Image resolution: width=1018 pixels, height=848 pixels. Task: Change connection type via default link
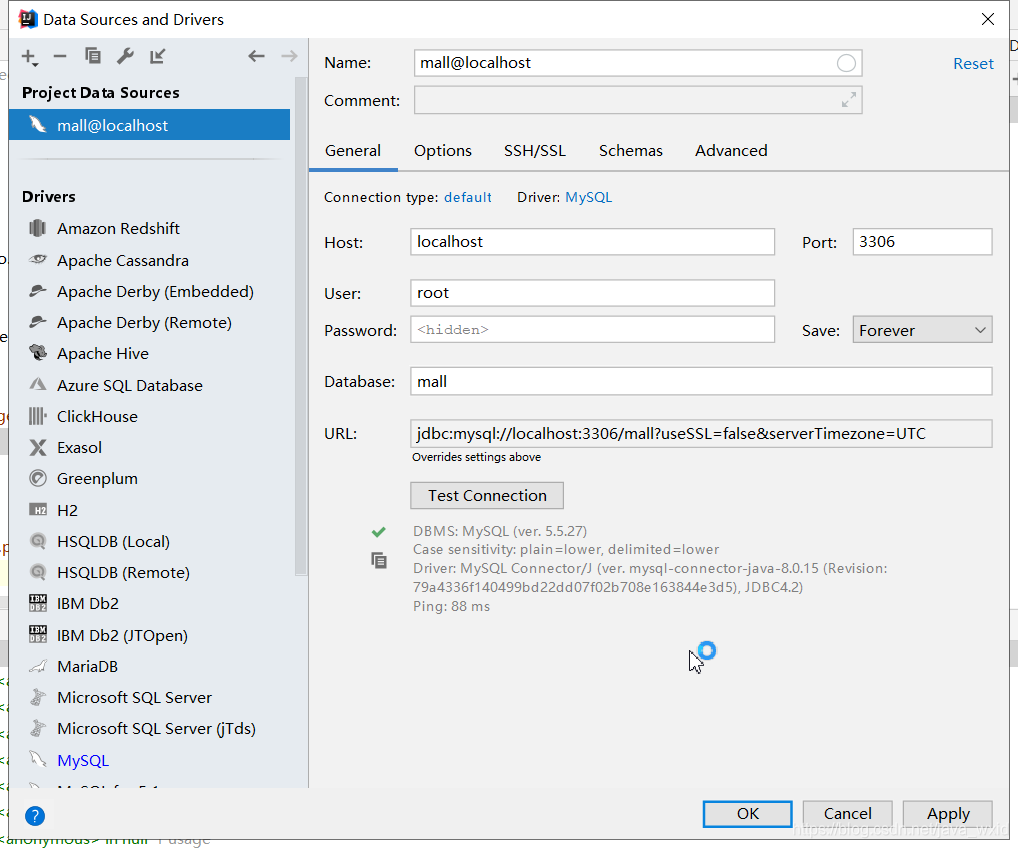[467, 197]
